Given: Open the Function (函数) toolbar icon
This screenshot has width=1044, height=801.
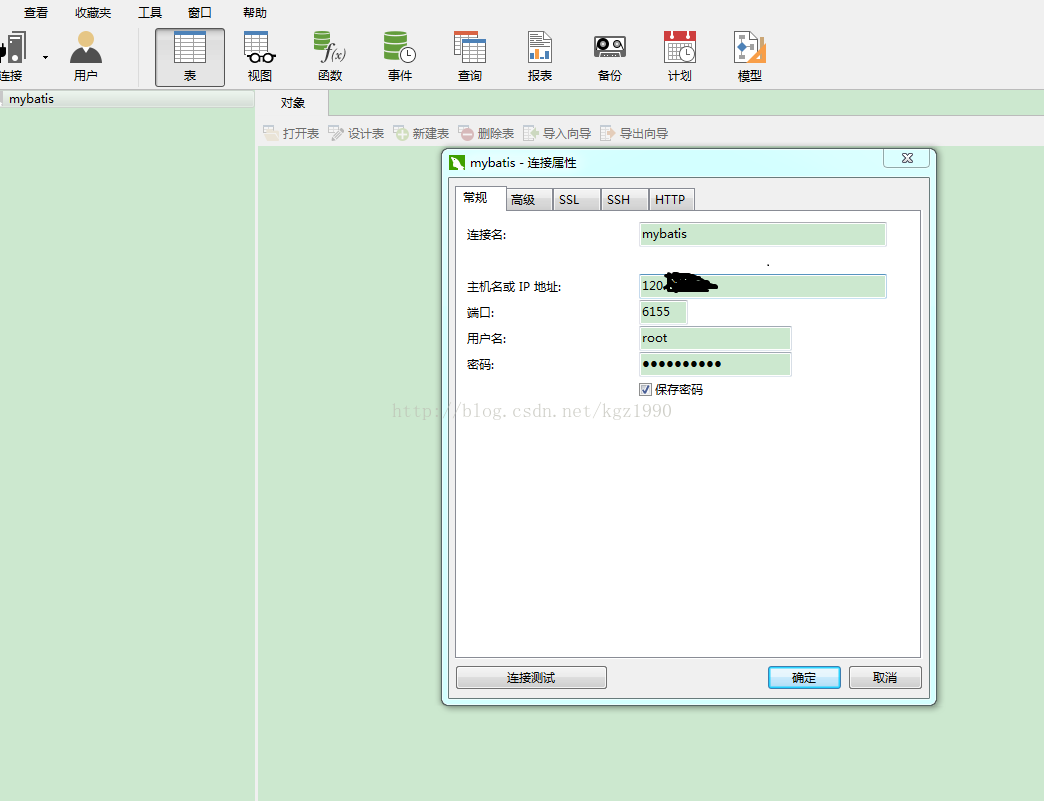Looking at the screenshot, I should tap(330, 56).
